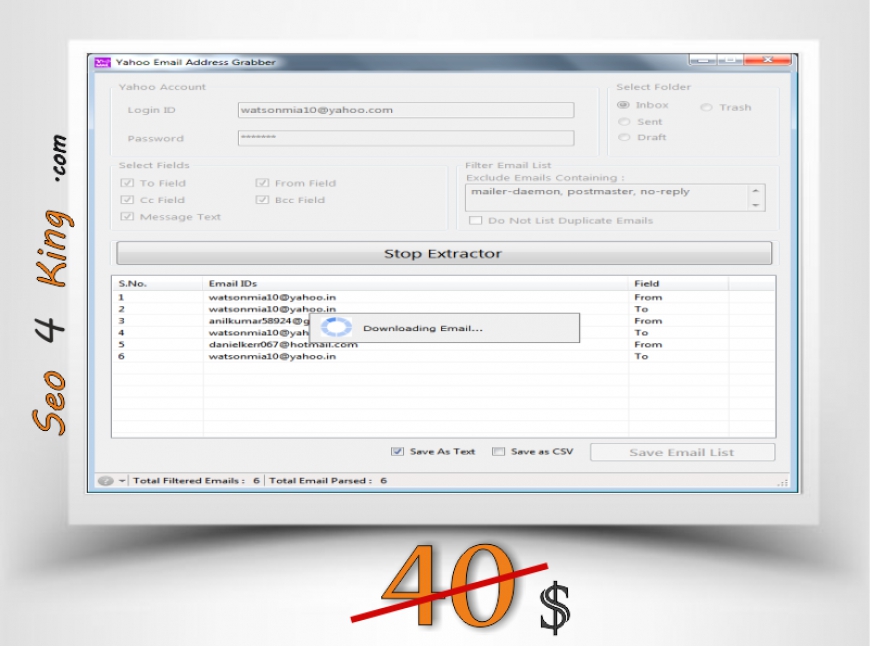Close the Yahoo Email Address Grabber window
Viewport: 870px width, 646px height.
pyautogui.click(x=767, y=59)
